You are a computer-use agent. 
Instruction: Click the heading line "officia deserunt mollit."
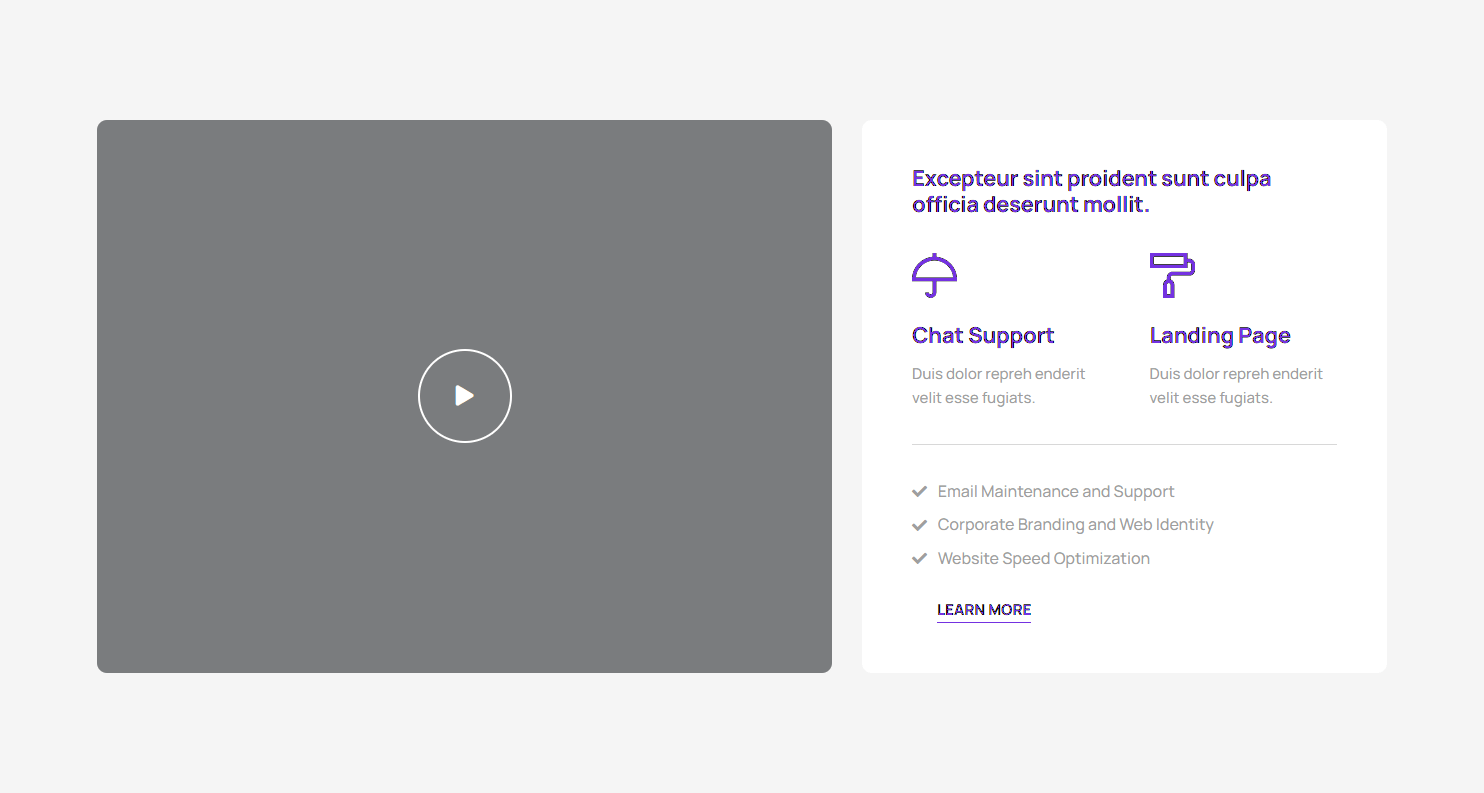point(1030,205)
